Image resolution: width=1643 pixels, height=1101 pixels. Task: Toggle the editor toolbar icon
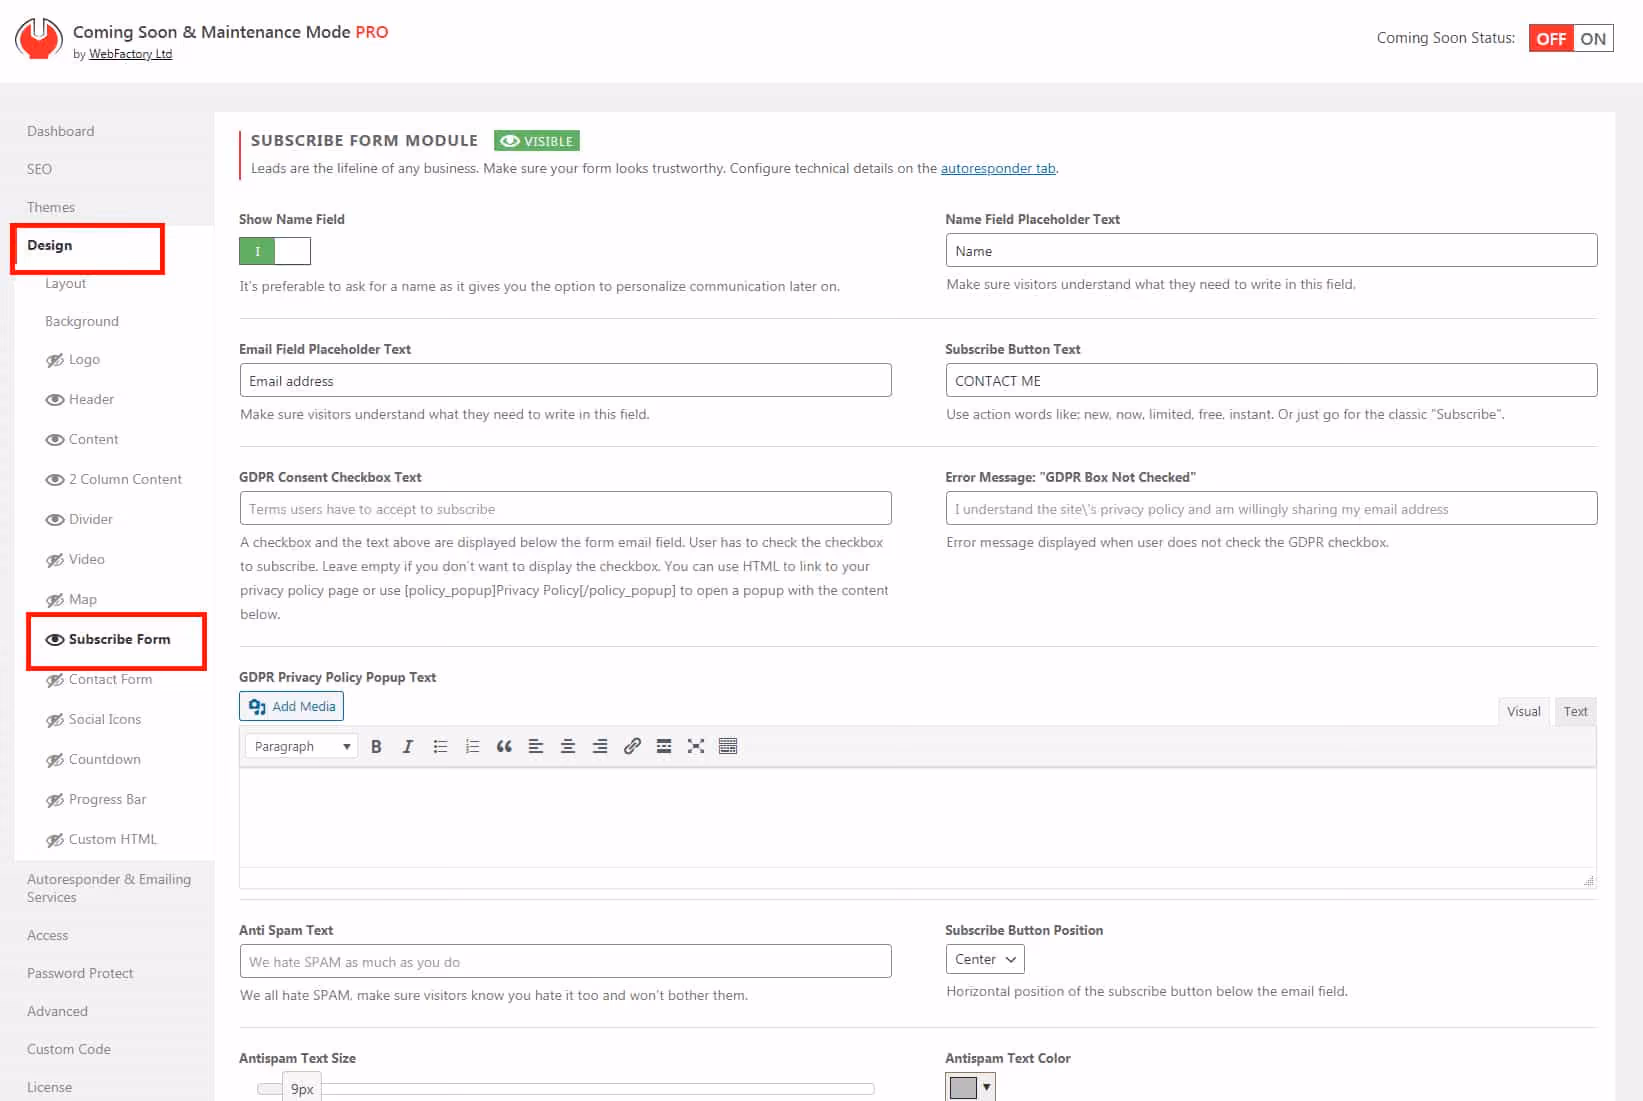[x=728, y=746]
